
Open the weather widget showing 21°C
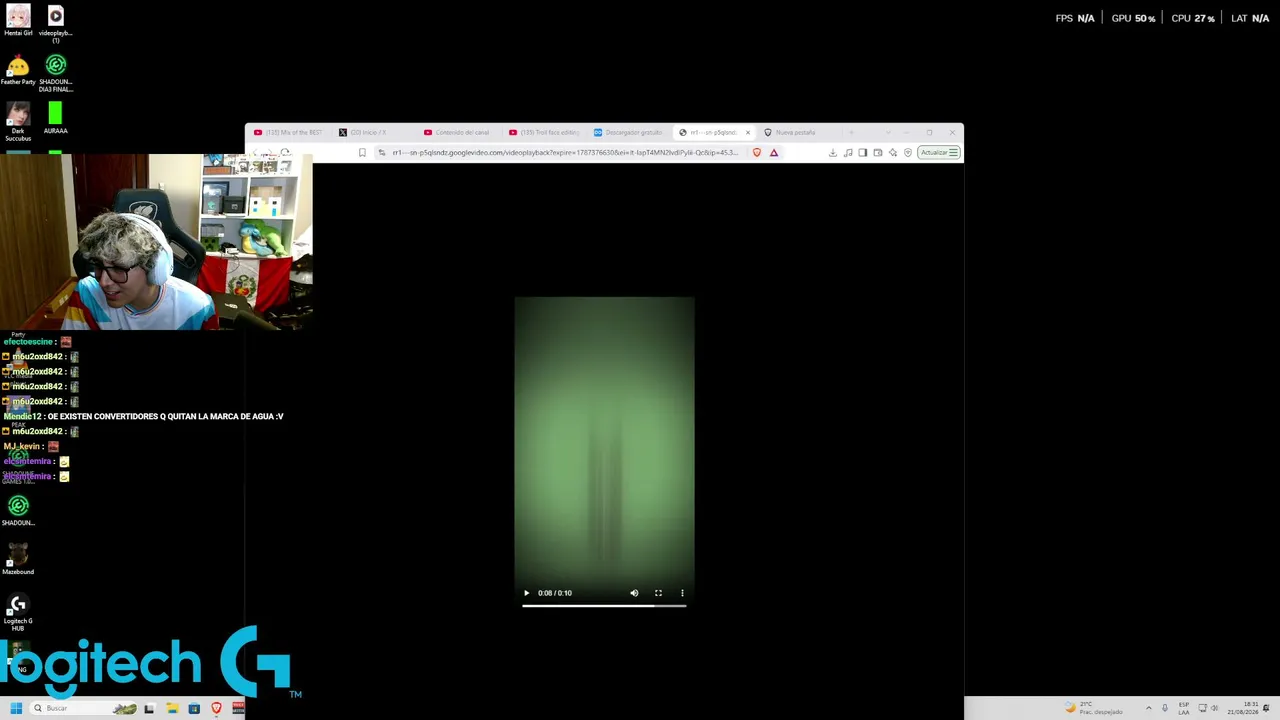click(1094, 708)
